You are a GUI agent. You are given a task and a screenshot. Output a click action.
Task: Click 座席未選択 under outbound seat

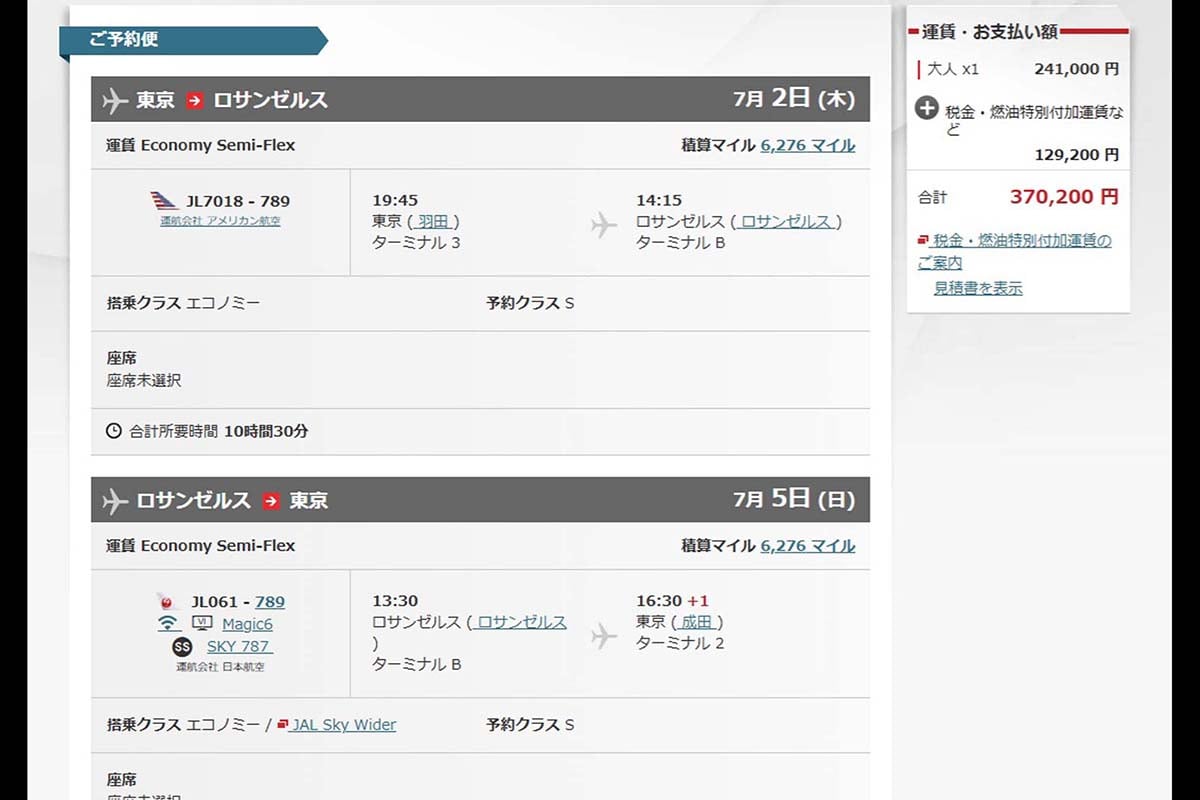click(144, 380)
